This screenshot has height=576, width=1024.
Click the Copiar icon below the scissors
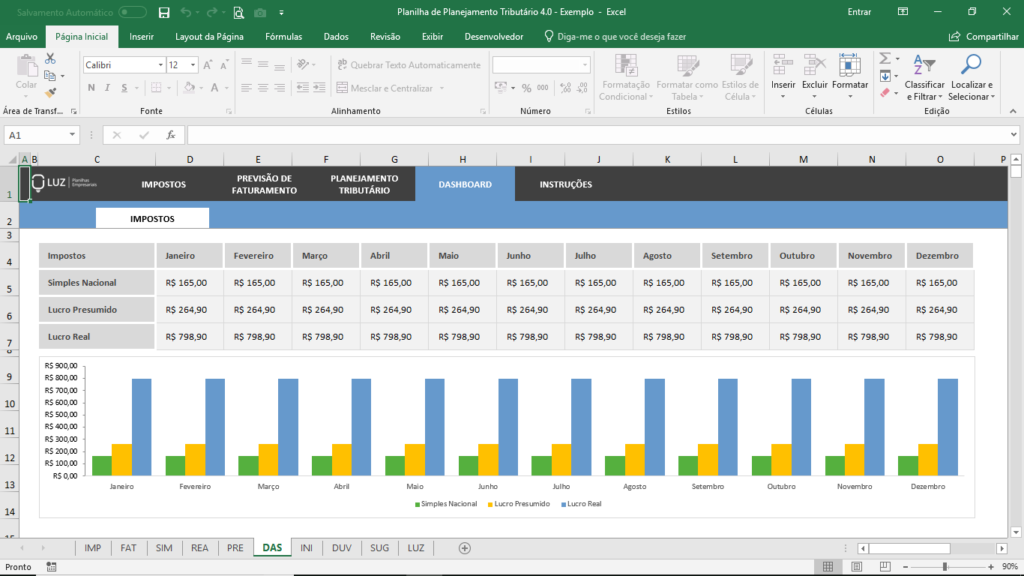pos(51,76)
